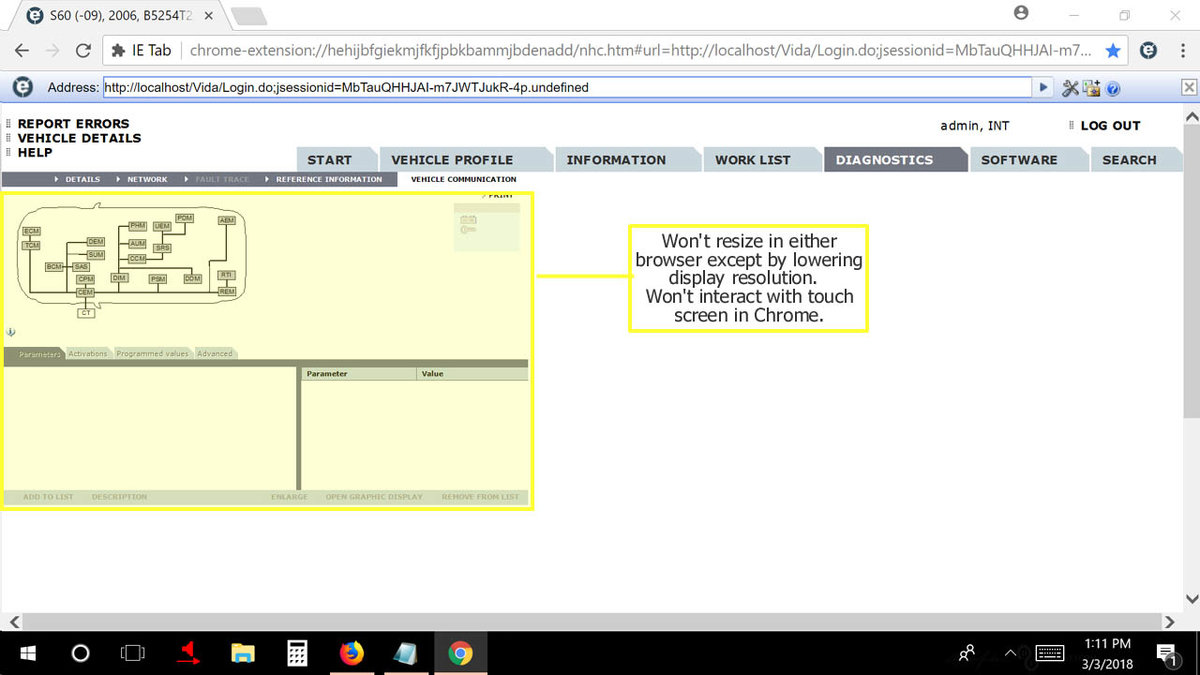
Task: Open the Software tab
Action: coord(1018,160)
